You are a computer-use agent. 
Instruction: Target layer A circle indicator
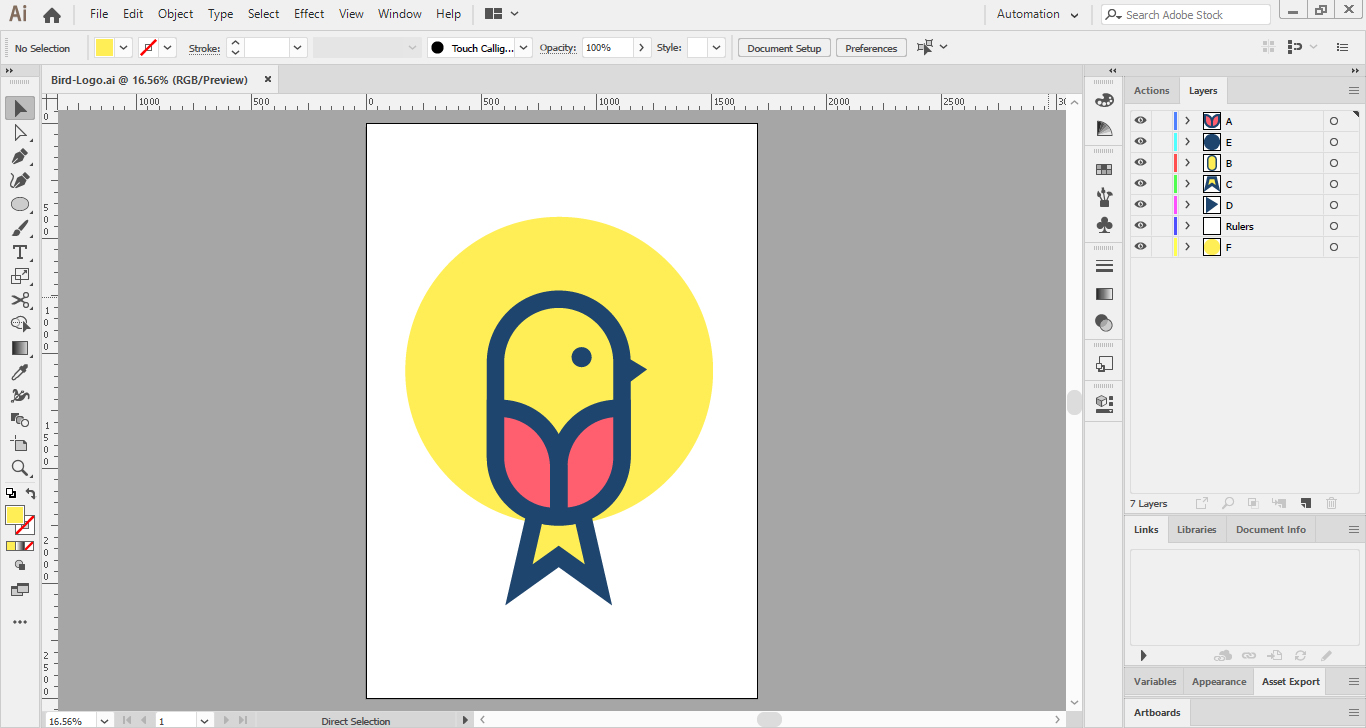click(1333, 121)
